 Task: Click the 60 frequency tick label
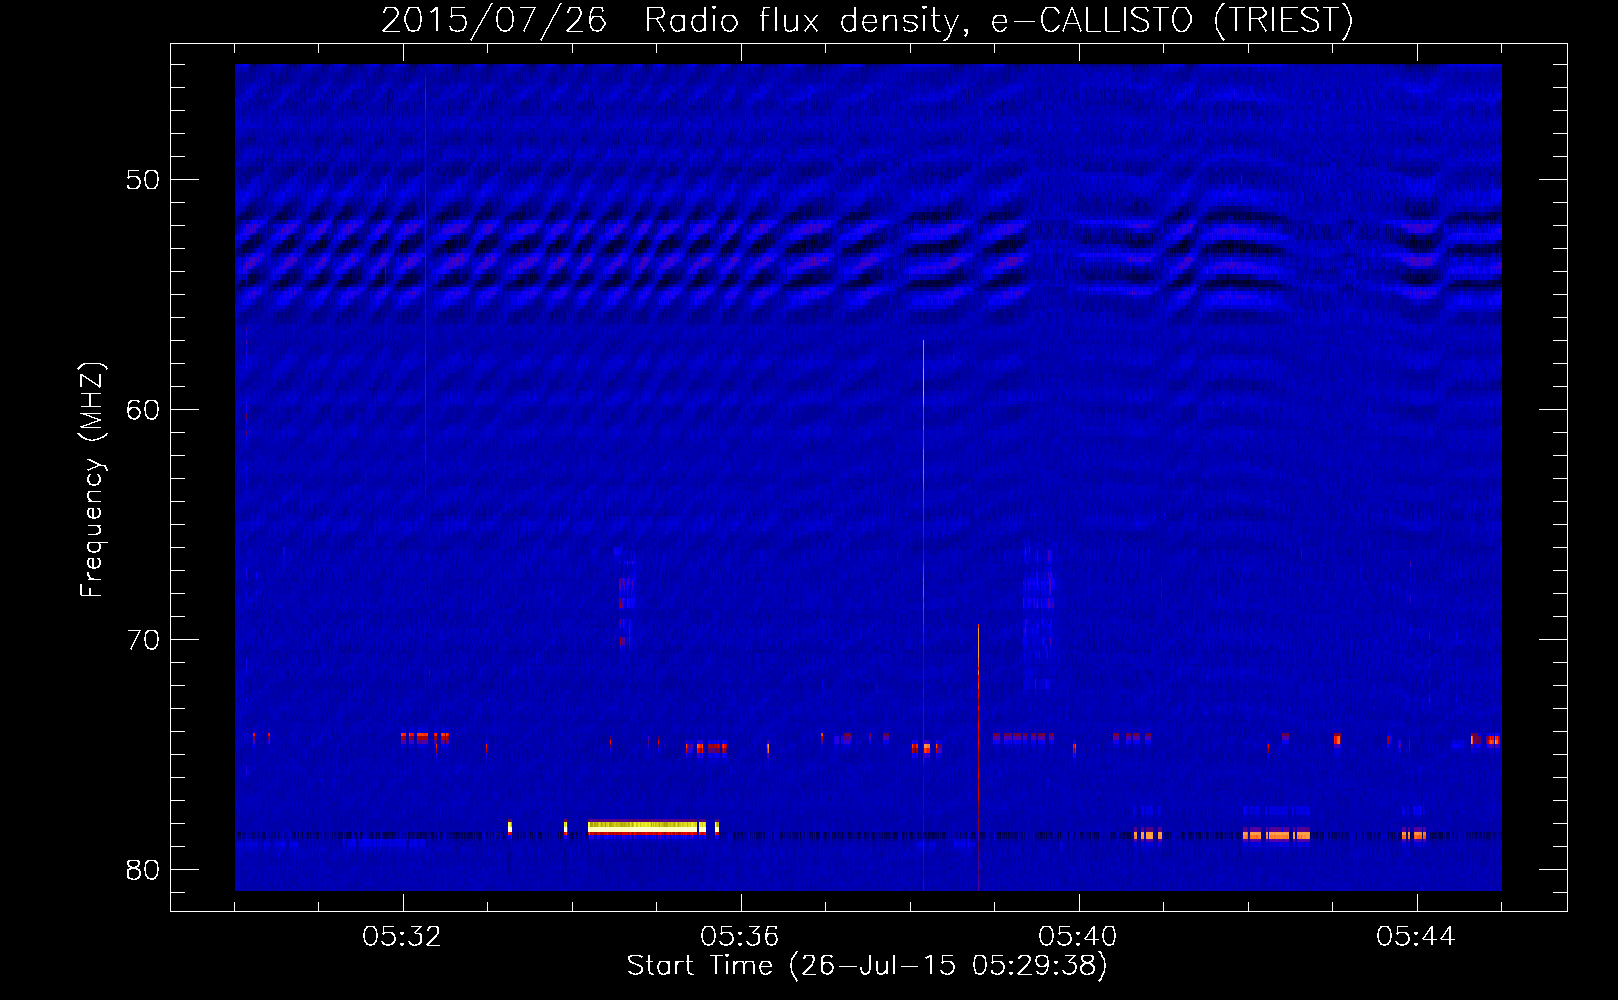143,410
